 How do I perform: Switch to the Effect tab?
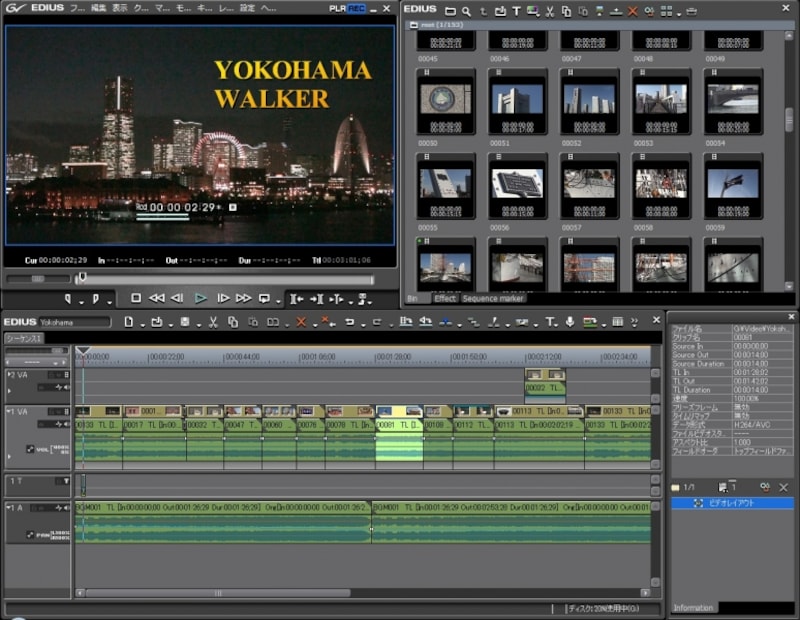click(445, 298)
